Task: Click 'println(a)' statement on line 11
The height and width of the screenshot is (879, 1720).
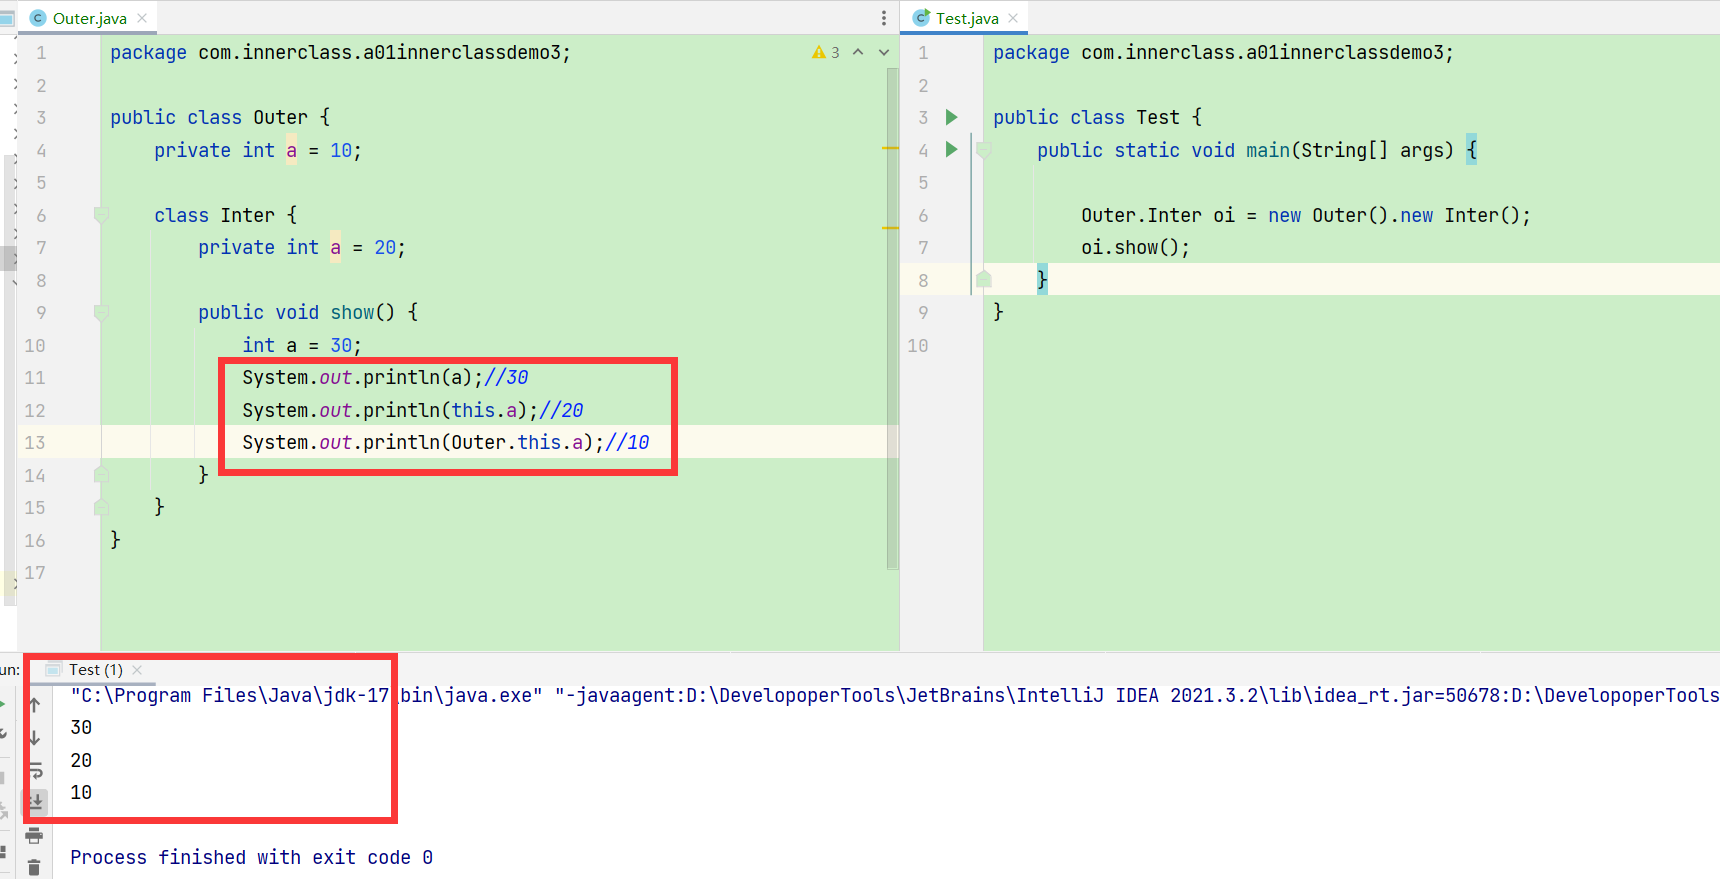Action: coord(417,377)
